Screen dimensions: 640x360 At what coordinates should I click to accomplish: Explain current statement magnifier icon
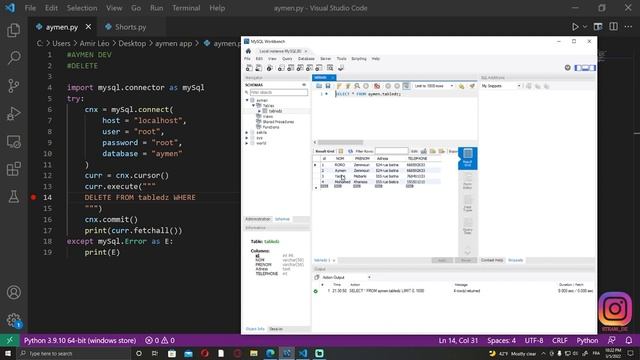click(357, 86)
